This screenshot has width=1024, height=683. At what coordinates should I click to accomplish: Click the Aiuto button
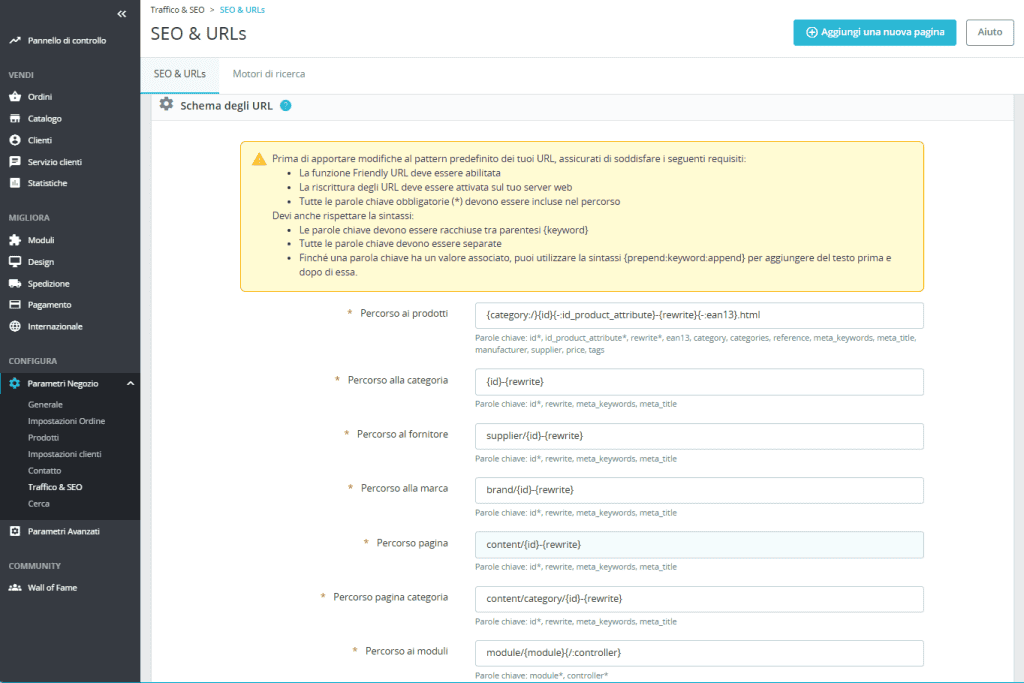pos(989,32)
